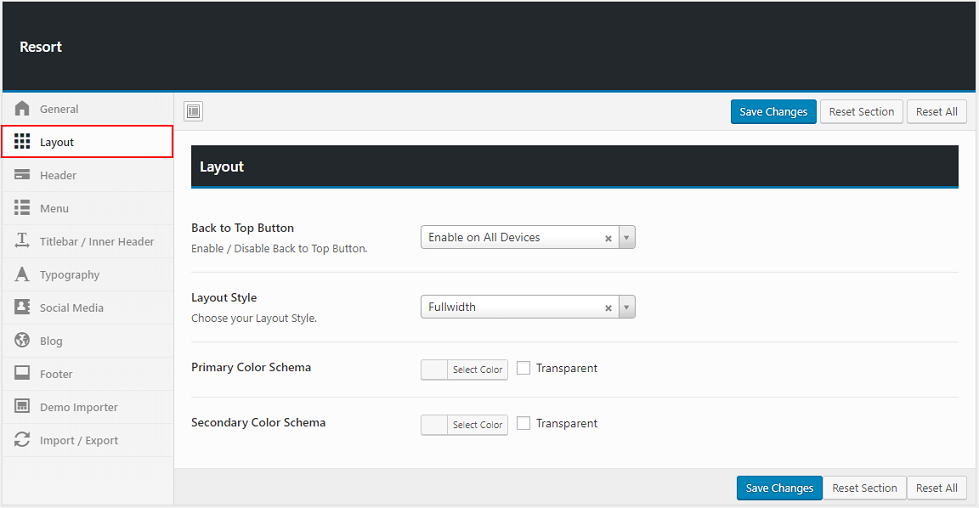Screen dimensions: 979x508
Task: Click the Blog globe icon
Action: (22, 341)
